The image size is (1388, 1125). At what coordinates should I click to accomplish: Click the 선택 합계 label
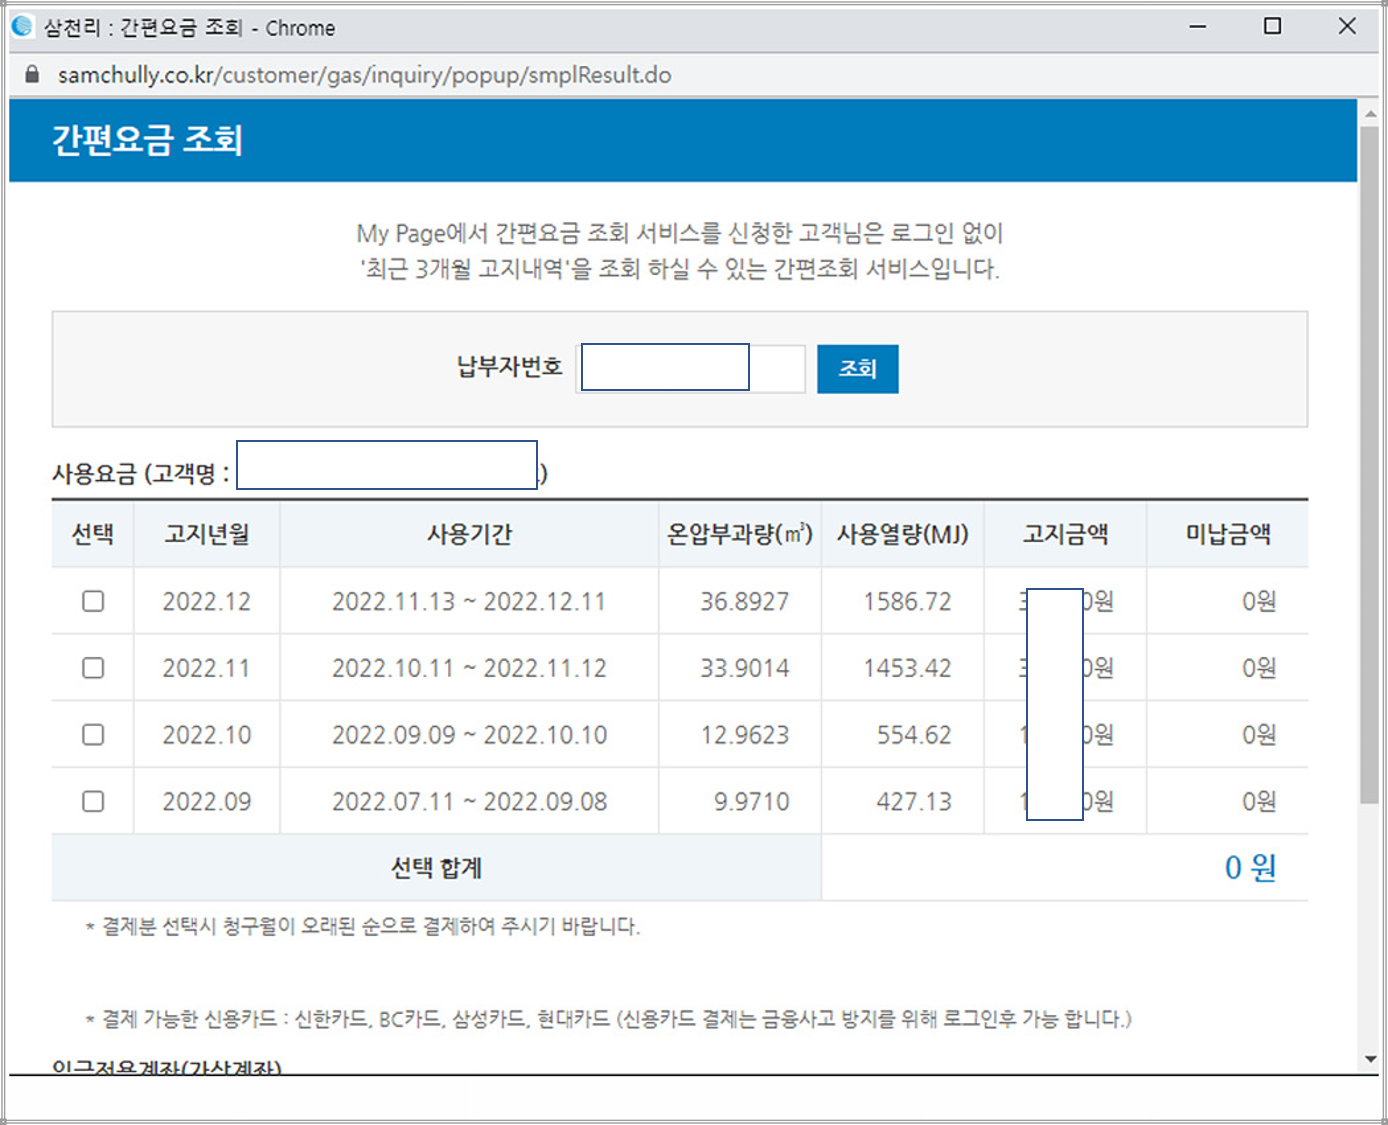(436, 868)
